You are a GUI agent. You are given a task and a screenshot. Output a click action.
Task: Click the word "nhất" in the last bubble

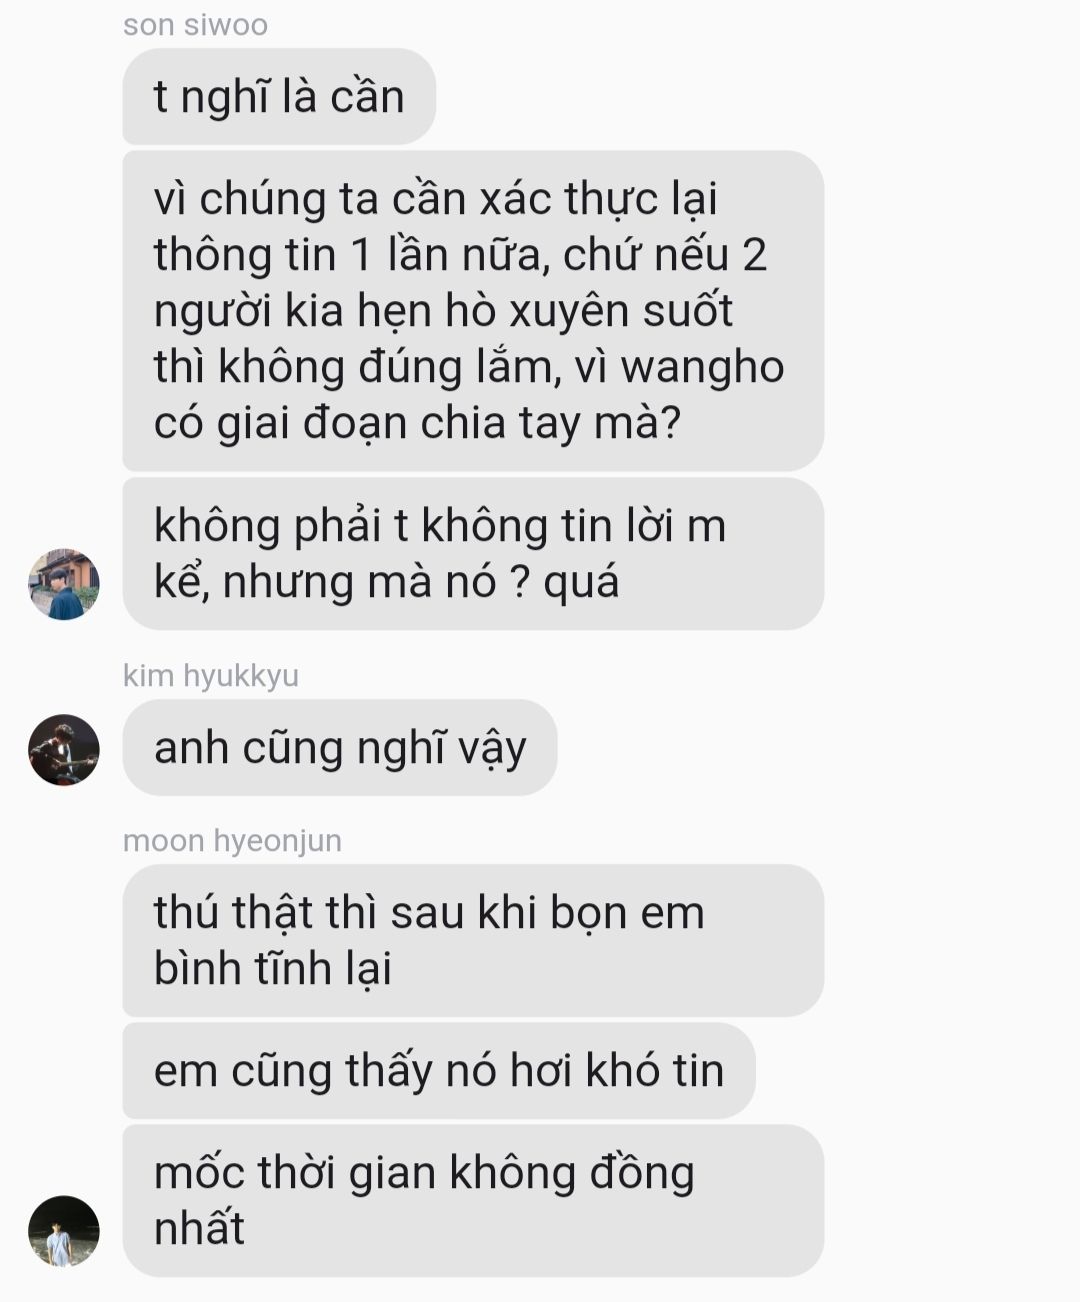click(x=199, y=1228)
